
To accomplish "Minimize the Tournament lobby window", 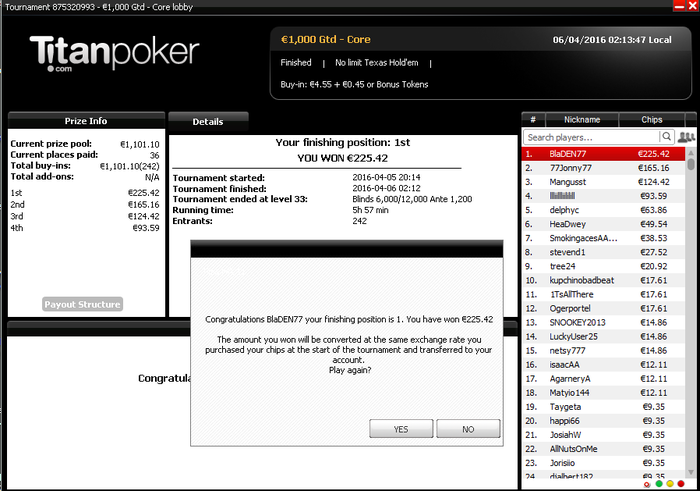I will [x=679, y=6].
